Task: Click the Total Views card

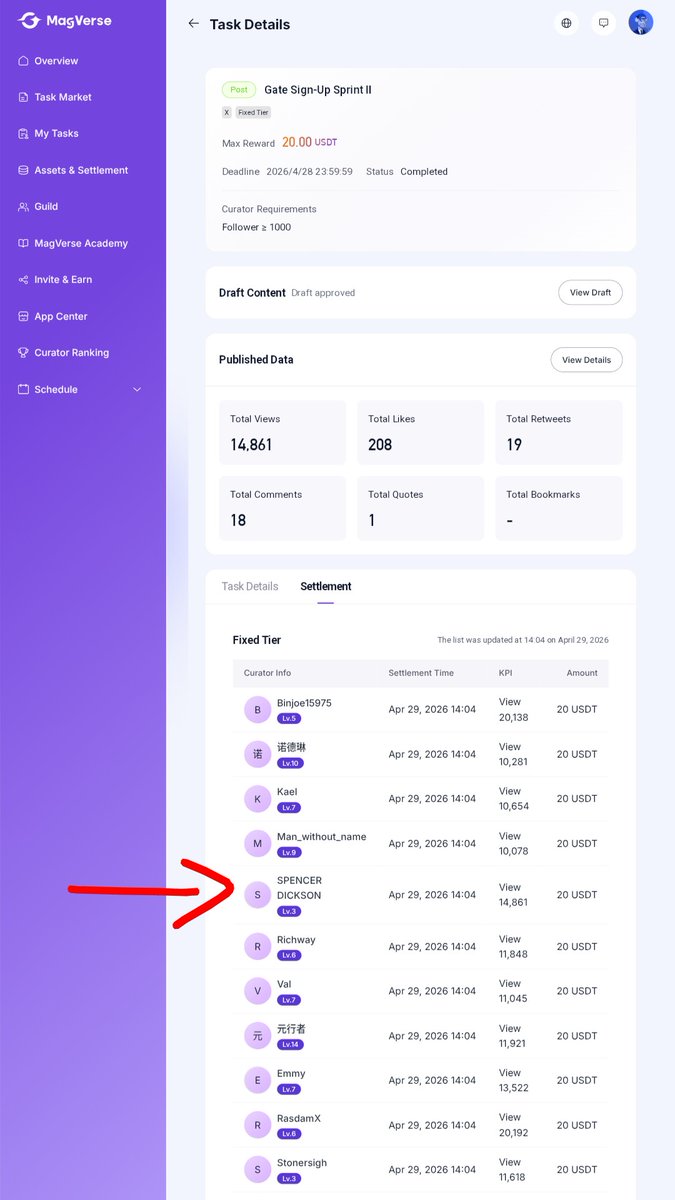Action: tap(282, 433)
